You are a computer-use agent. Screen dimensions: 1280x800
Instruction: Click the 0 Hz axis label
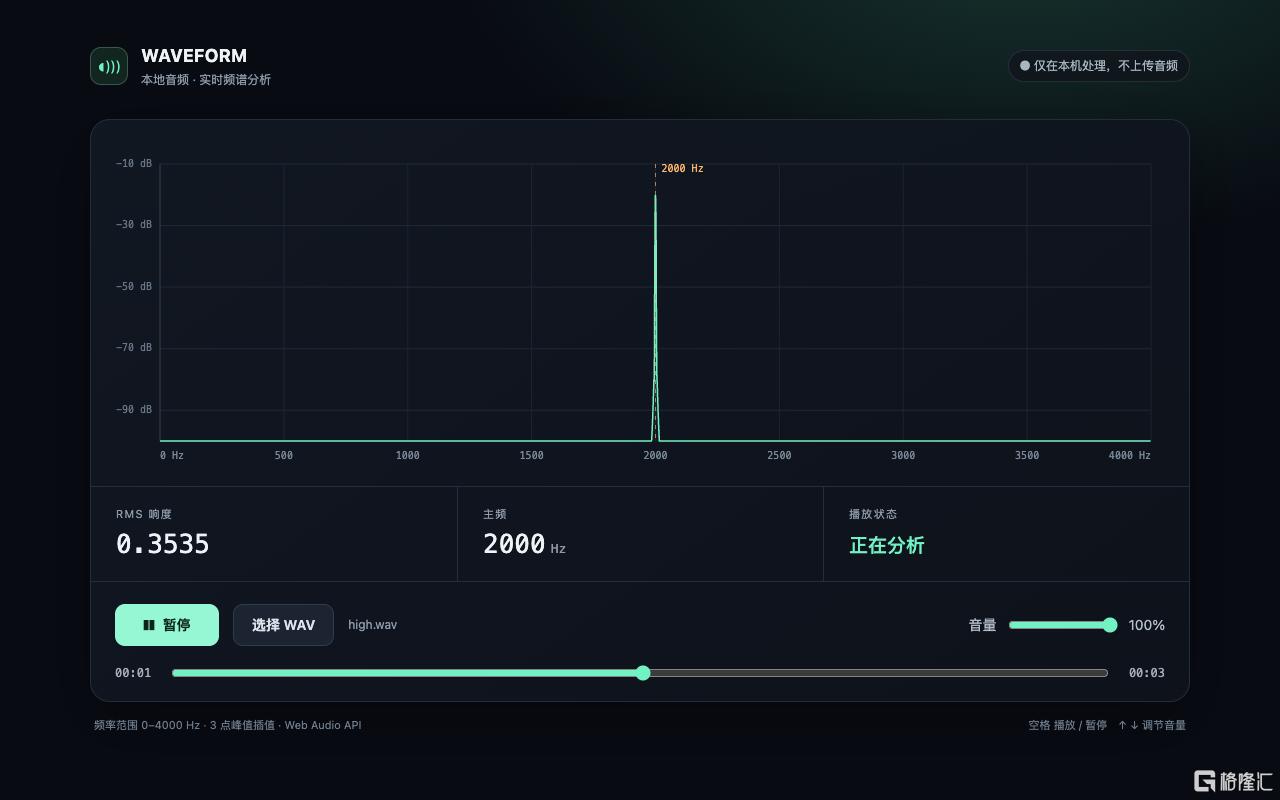click(172, 455)
